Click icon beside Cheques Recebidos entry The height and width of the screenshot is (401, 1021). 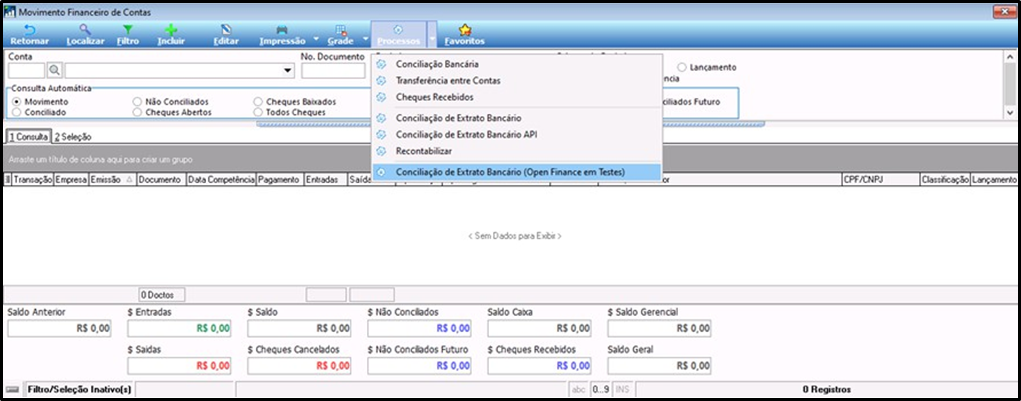[x=382, y=97]
